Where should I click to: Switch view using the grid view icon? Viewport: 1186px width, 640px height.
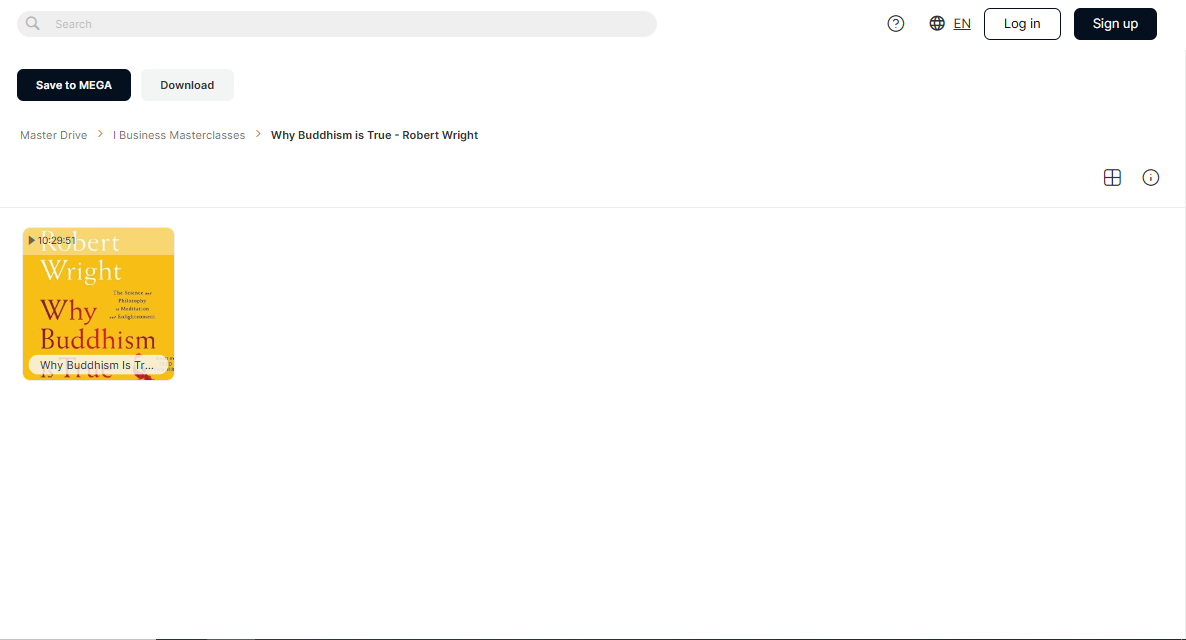click(1112, 178)
